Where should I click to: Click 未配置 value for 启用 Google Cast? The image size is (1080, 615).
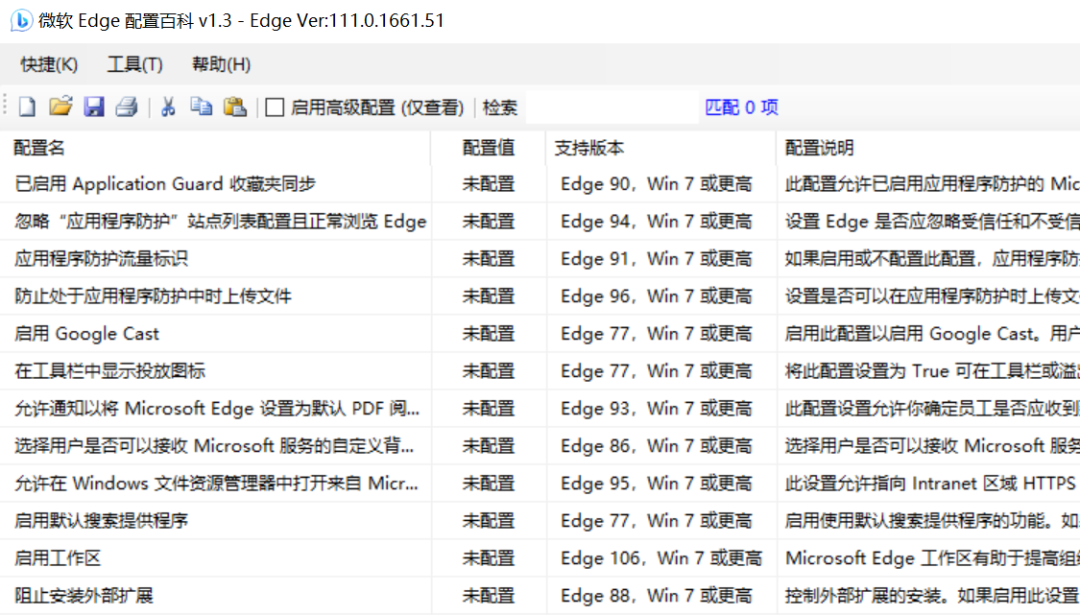pos(488,333)
